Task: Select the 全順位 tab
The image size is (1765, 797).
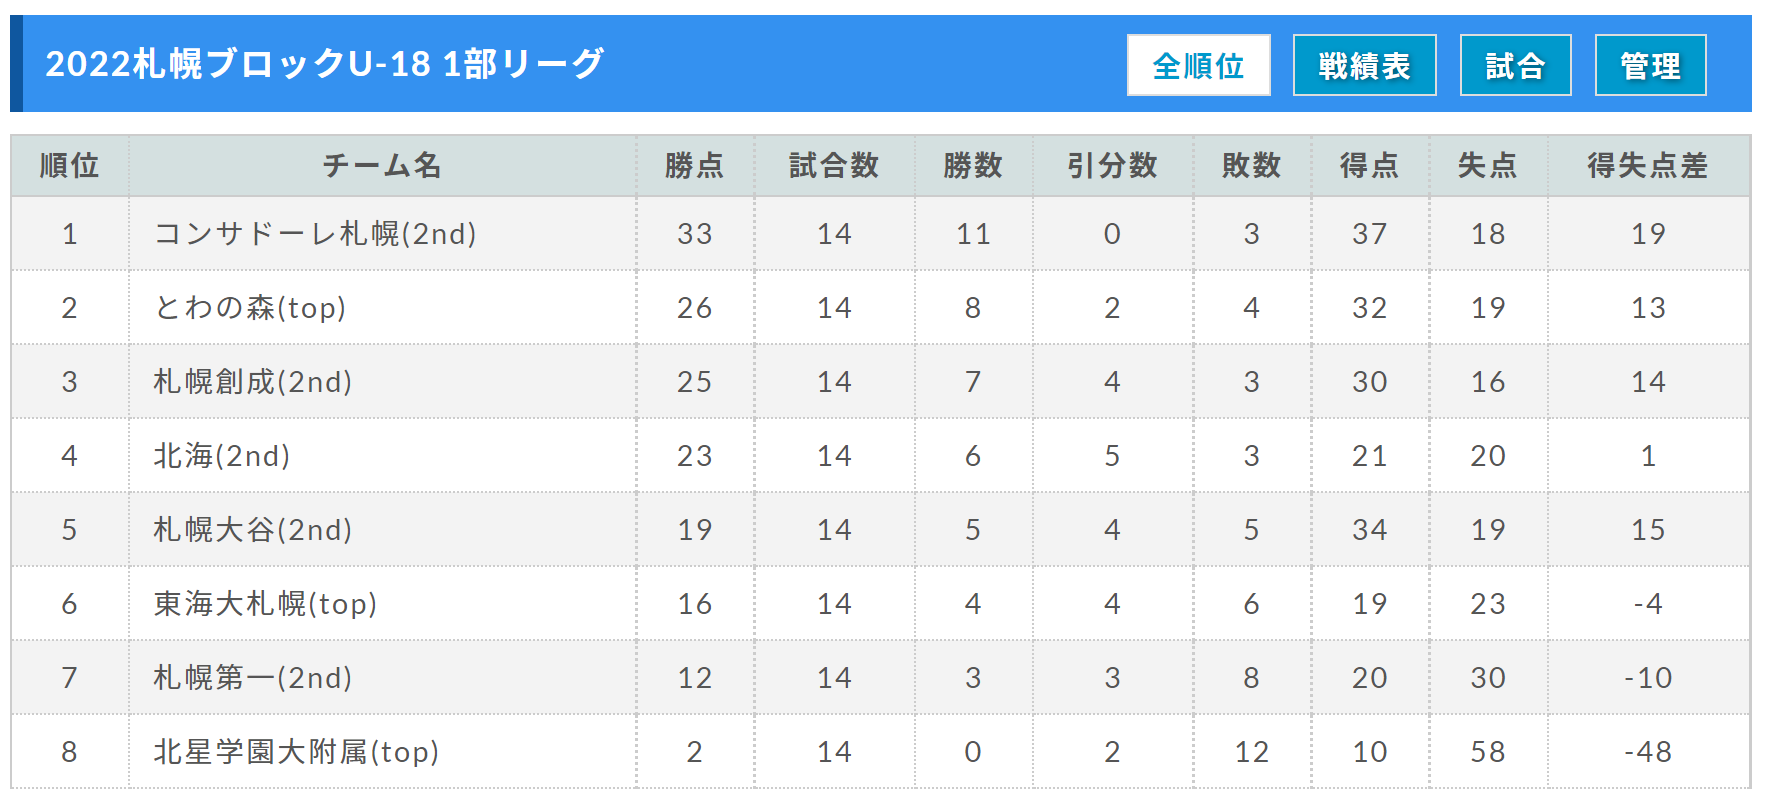Action: coord(1198,65)
